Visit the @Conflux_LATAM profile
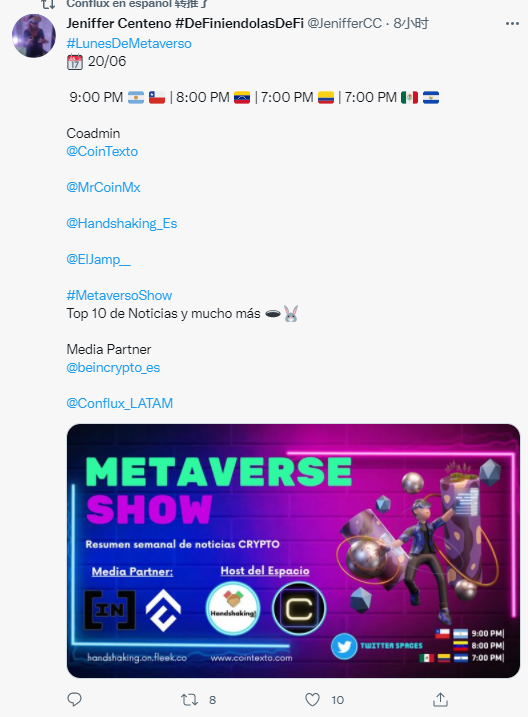The height and width of the screenshot is (717, 528). point(119,403)
